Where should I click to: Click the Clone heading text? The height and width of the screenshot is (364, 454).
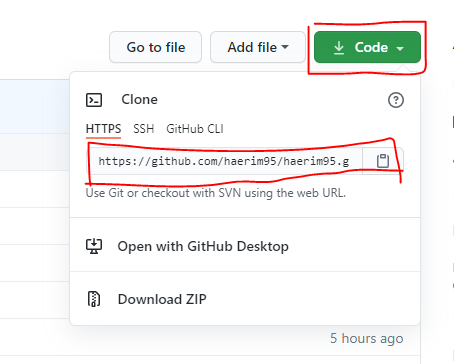pos(139,99)
